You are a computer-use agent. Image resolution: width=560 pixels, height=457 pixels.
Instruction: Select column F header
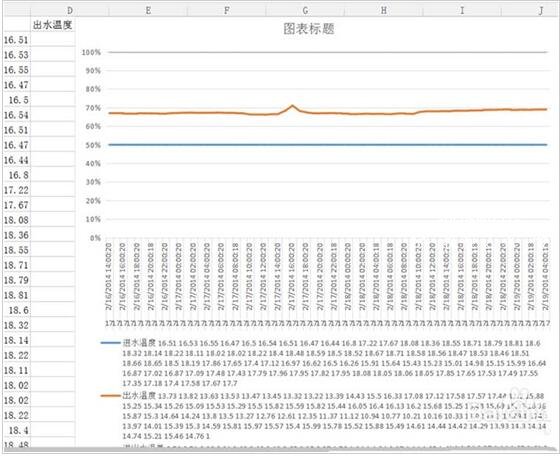pos(226,11)
